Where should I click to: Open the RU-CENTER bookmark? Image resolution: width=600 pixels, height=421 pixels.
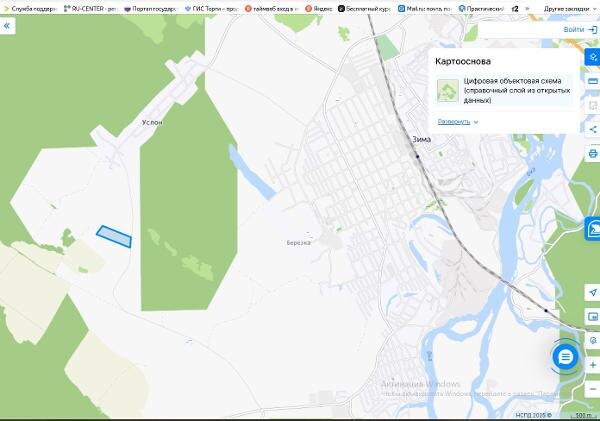pos(90,8)
